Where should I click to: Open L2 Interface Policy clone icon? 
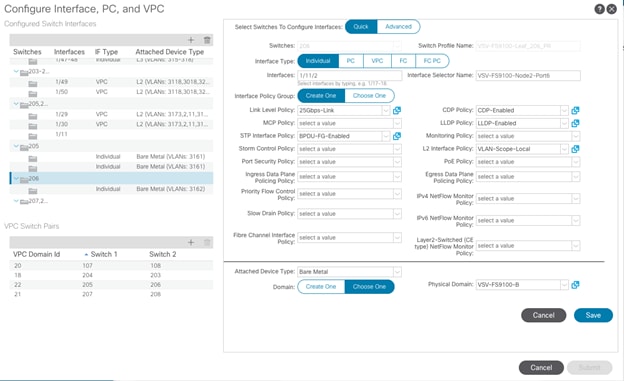coord(575,149)
